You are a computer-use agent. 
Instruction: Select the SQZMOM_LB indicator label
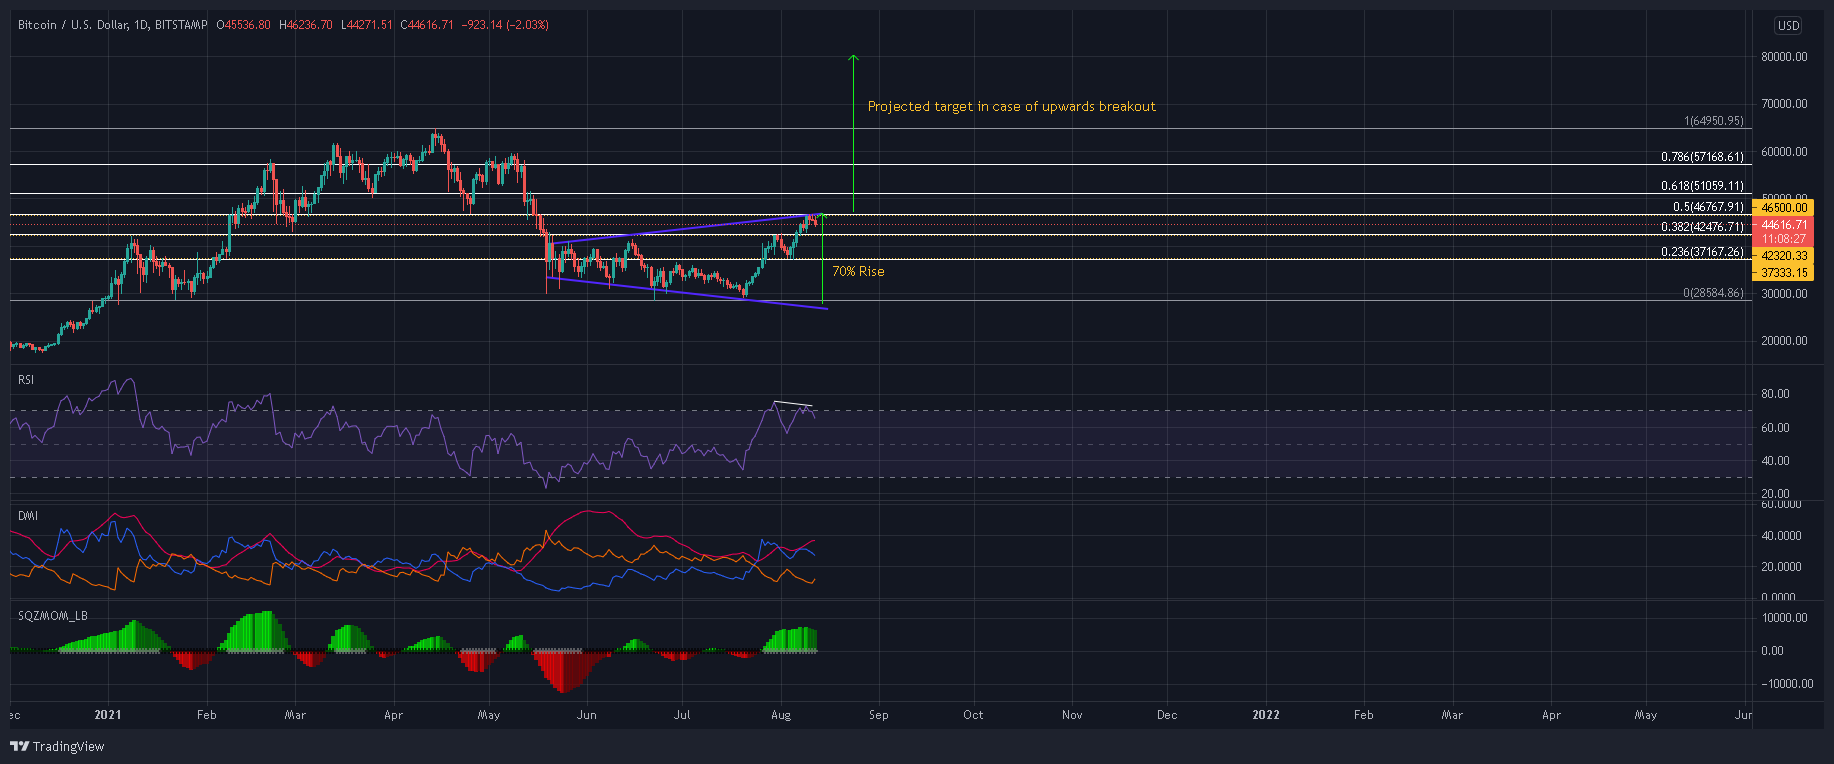point(53,616)
